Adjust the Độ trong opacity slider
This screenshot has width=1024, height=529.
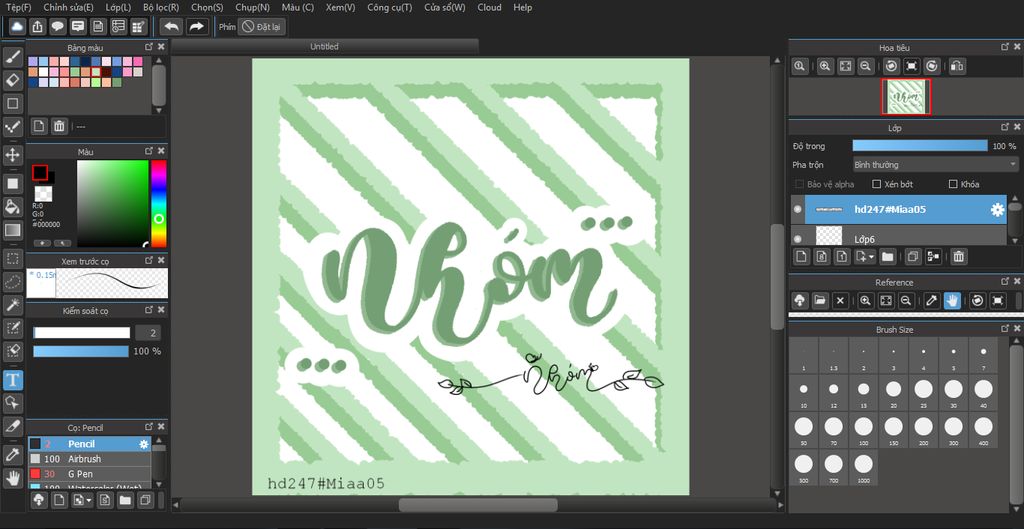point(920,146)
